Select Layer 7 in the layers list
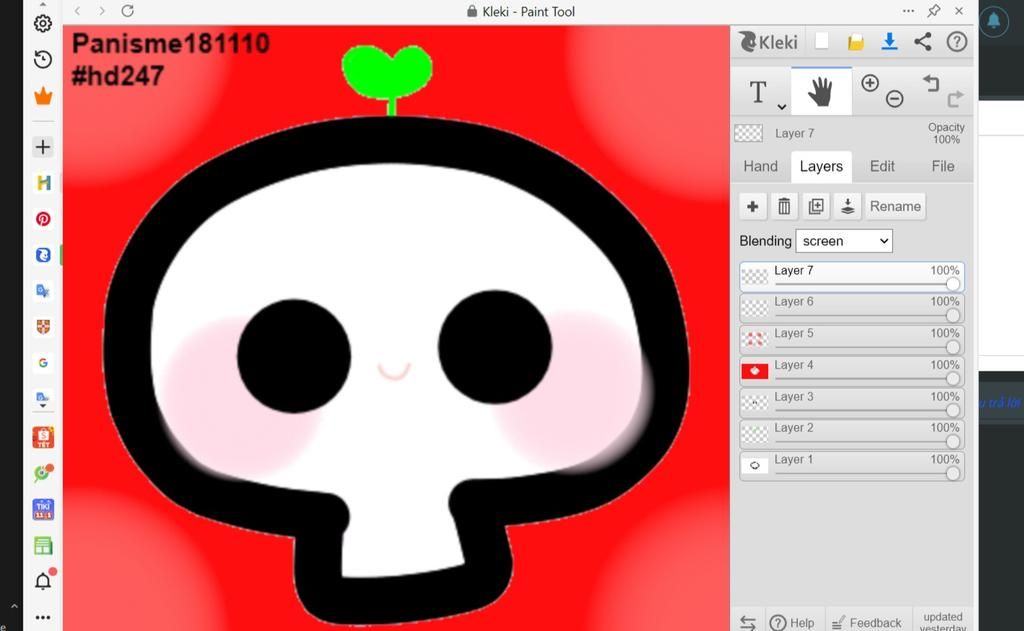This screenshot has width=1024, height=631. 852,277
